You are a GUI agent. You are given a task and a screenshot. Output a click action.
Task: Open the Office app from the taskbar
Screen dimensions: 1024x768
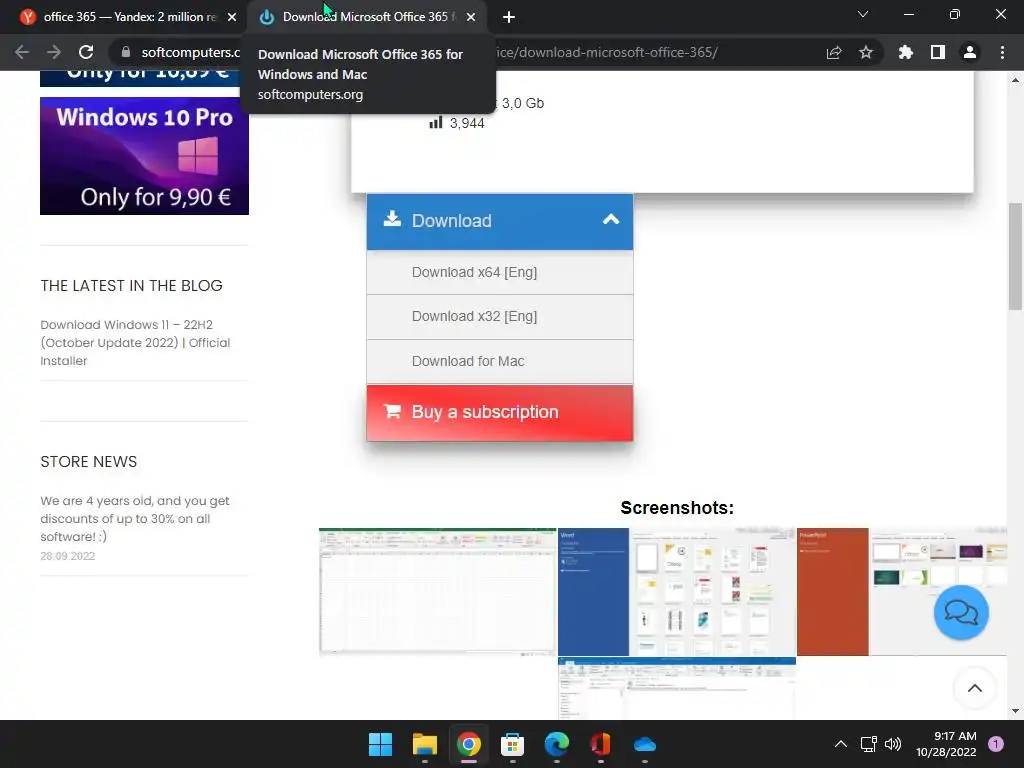pos(601,744)
